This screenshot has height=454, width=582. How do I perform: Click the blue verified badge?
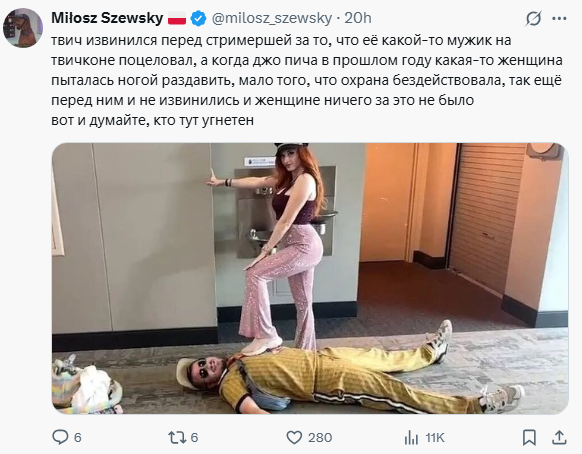199,19
